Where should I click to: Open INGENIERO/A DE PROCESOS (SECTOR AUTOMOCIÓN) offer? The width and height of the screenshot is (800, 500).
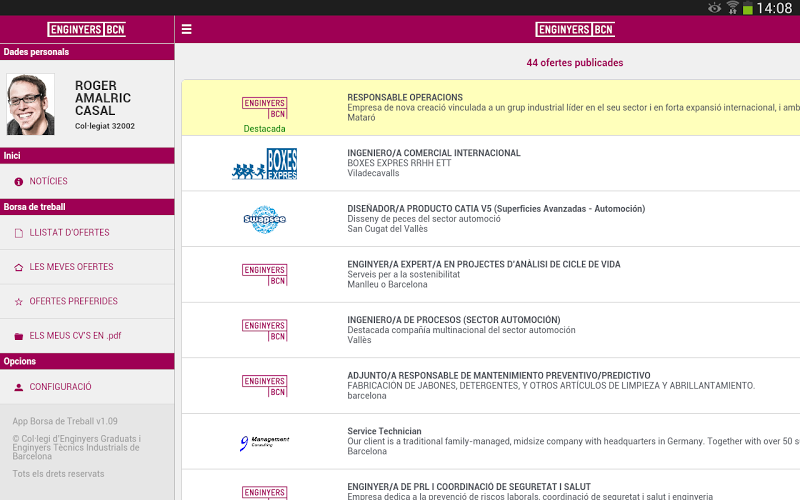click(x=491, y=330)
